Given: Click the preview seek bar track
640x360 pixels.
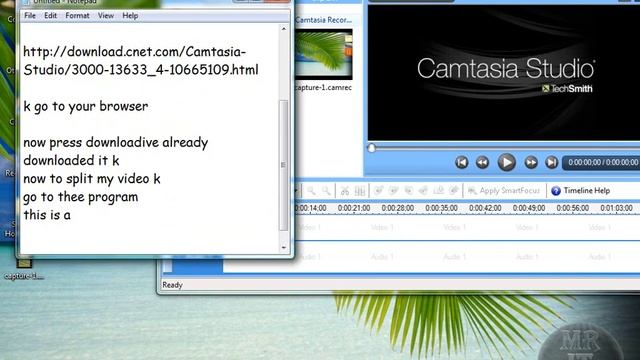Looking at the screenshot, I should coord(506,147).
